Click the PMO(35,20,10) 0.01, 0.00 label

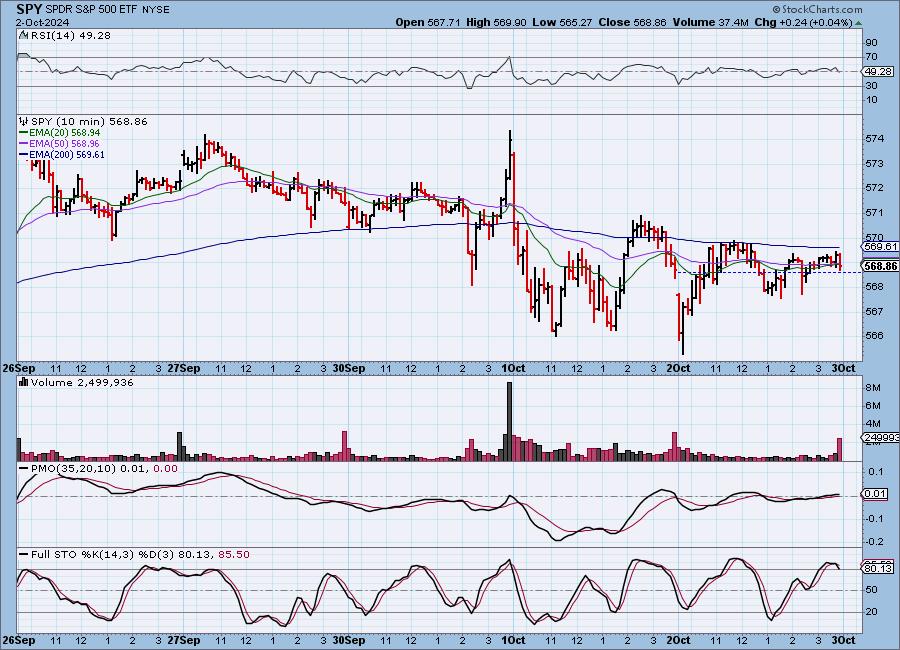point(104,469)
